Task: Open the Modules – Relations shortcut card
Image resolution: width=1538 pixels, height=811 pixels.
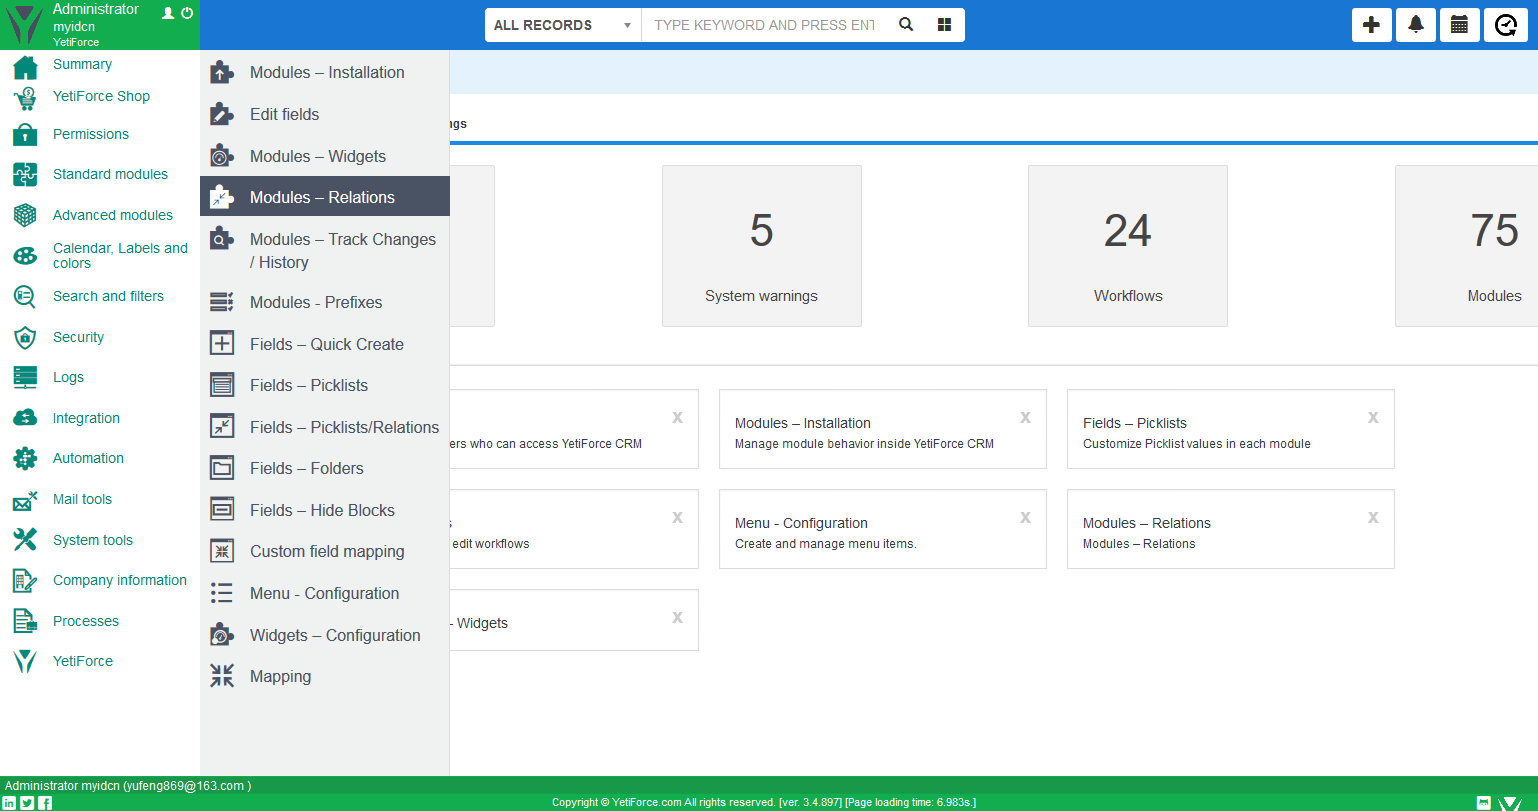Action: (x=1231, y=529)
